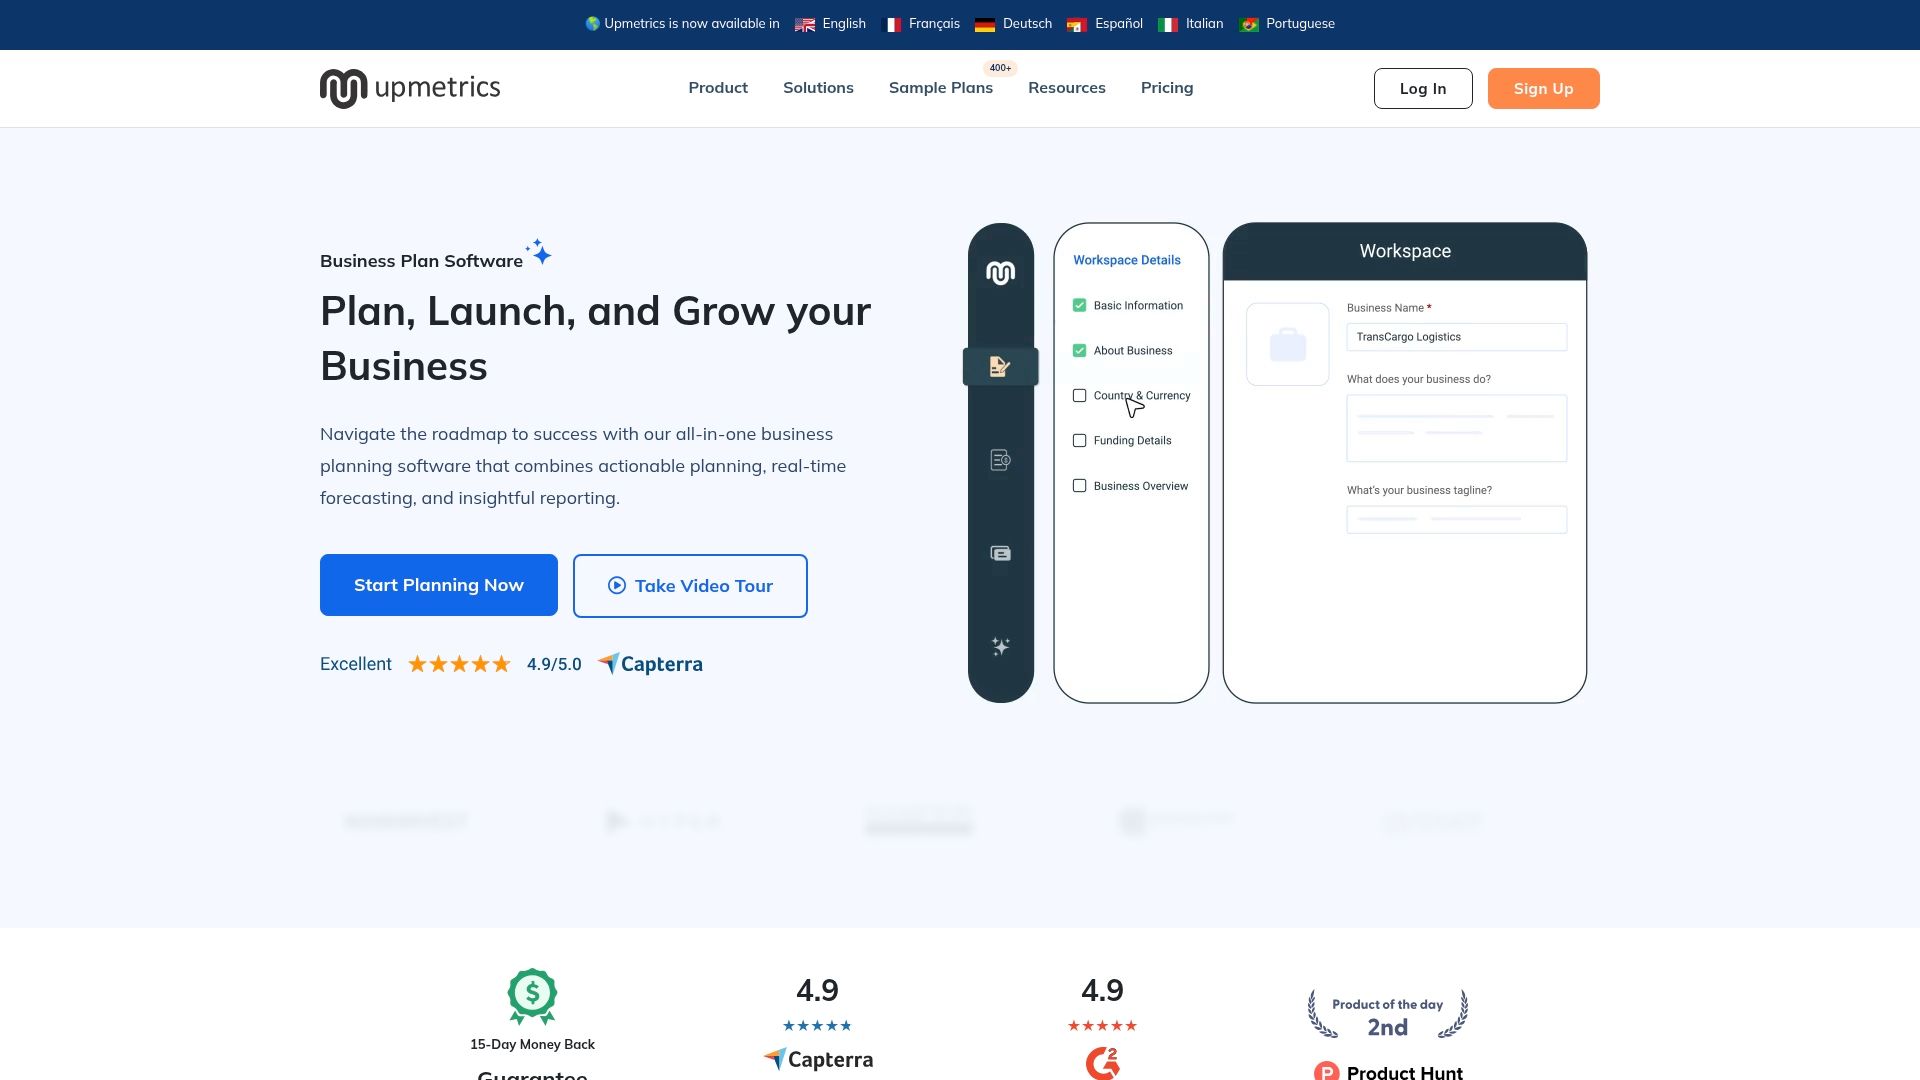The image size is (1920, 1080).
Task: Click the Start Planning Now button
Action: pos(438,585)
